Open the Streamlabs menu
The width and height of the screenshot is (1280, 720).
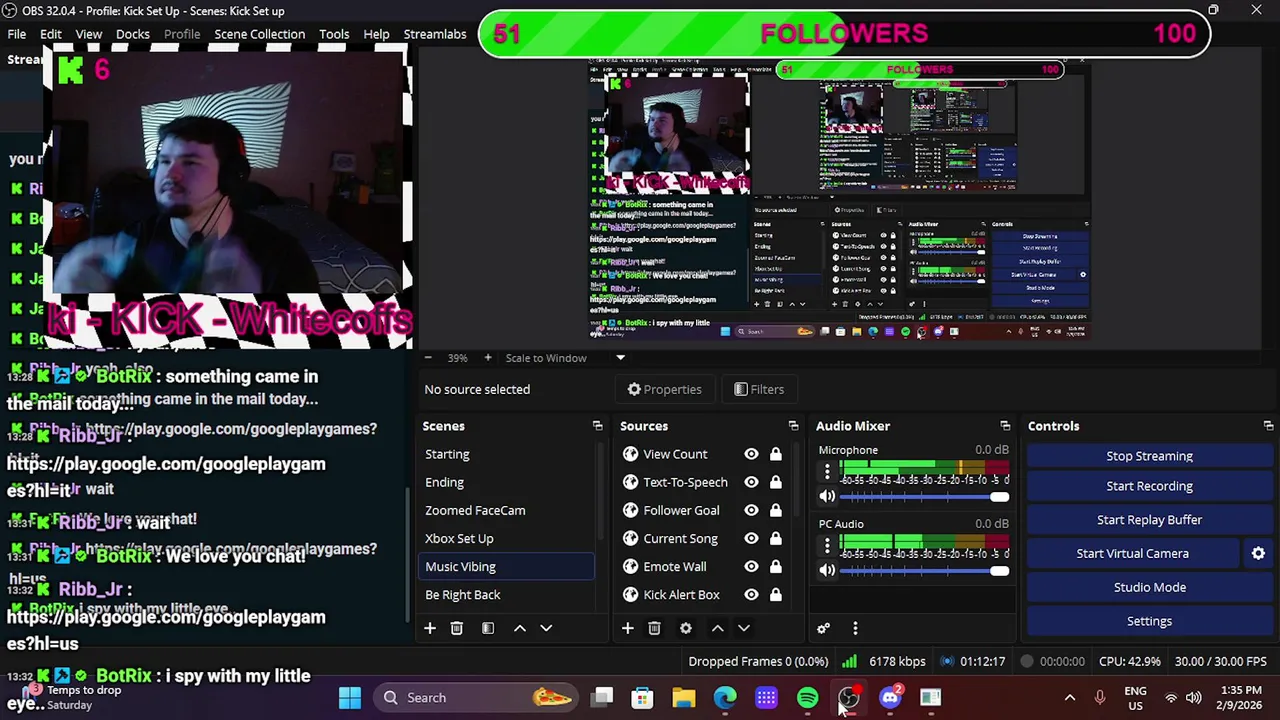pos(435,34)
